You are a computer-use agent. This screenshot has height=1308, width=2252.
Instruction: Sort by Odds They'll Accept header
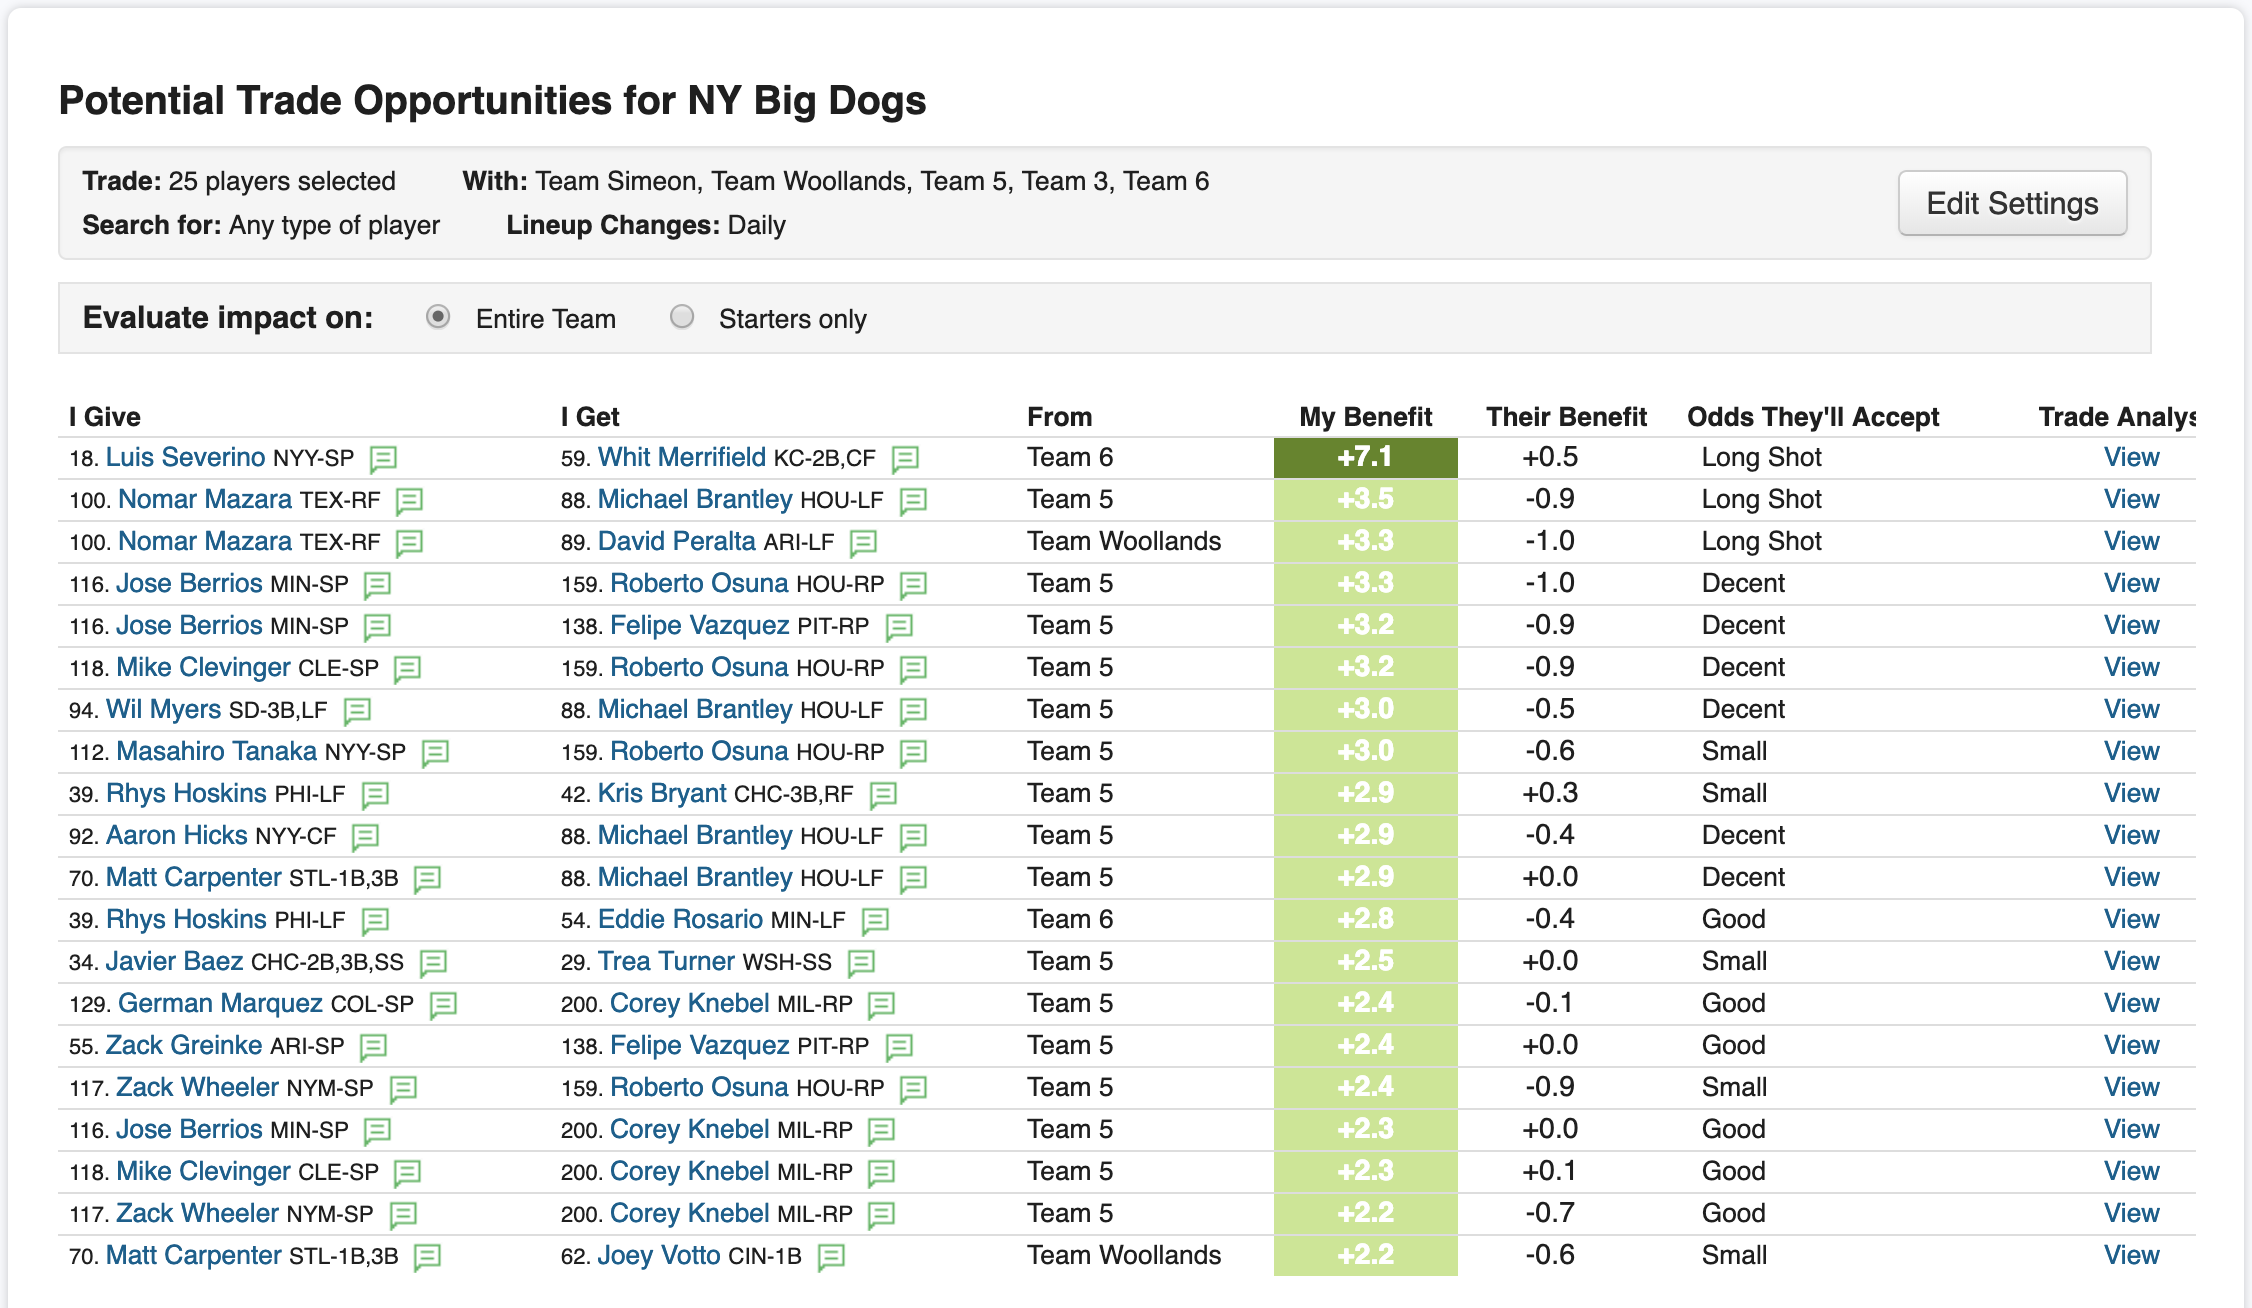click(x=1812, y=417)
